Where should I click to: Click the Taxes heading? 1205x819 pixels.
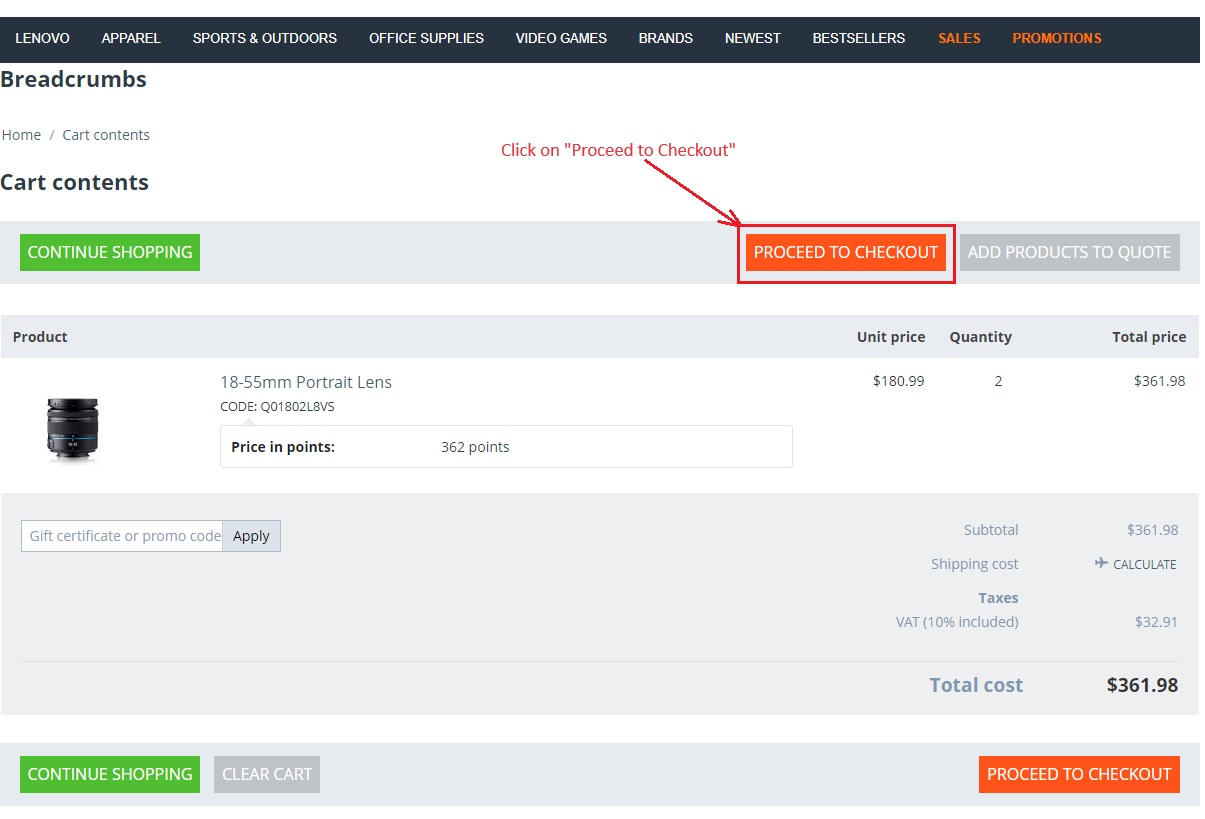(998, 598)
